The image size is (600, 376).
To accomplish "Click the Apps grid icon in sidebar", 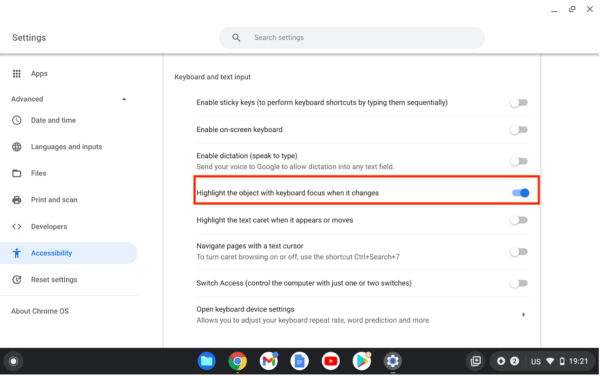I will coord(16,73).
